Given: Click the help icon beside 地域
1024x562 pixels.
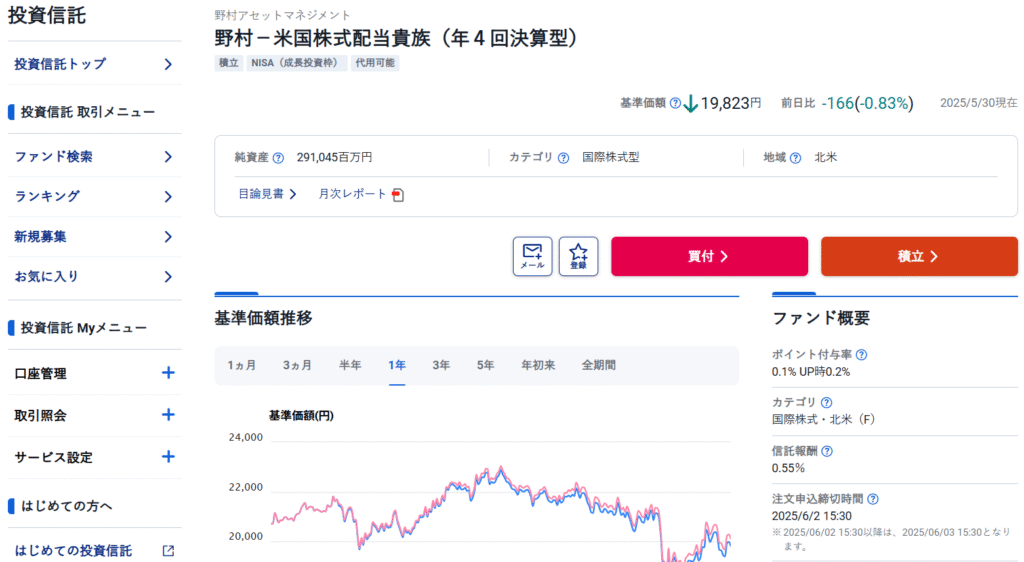Looking at the screenshot, I should [x=795, y=158].
